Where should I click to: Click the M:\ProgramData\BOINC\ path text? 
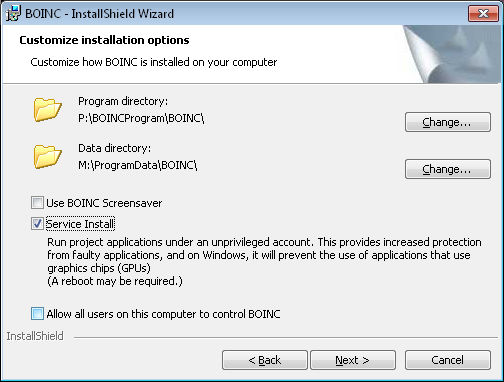138,165
